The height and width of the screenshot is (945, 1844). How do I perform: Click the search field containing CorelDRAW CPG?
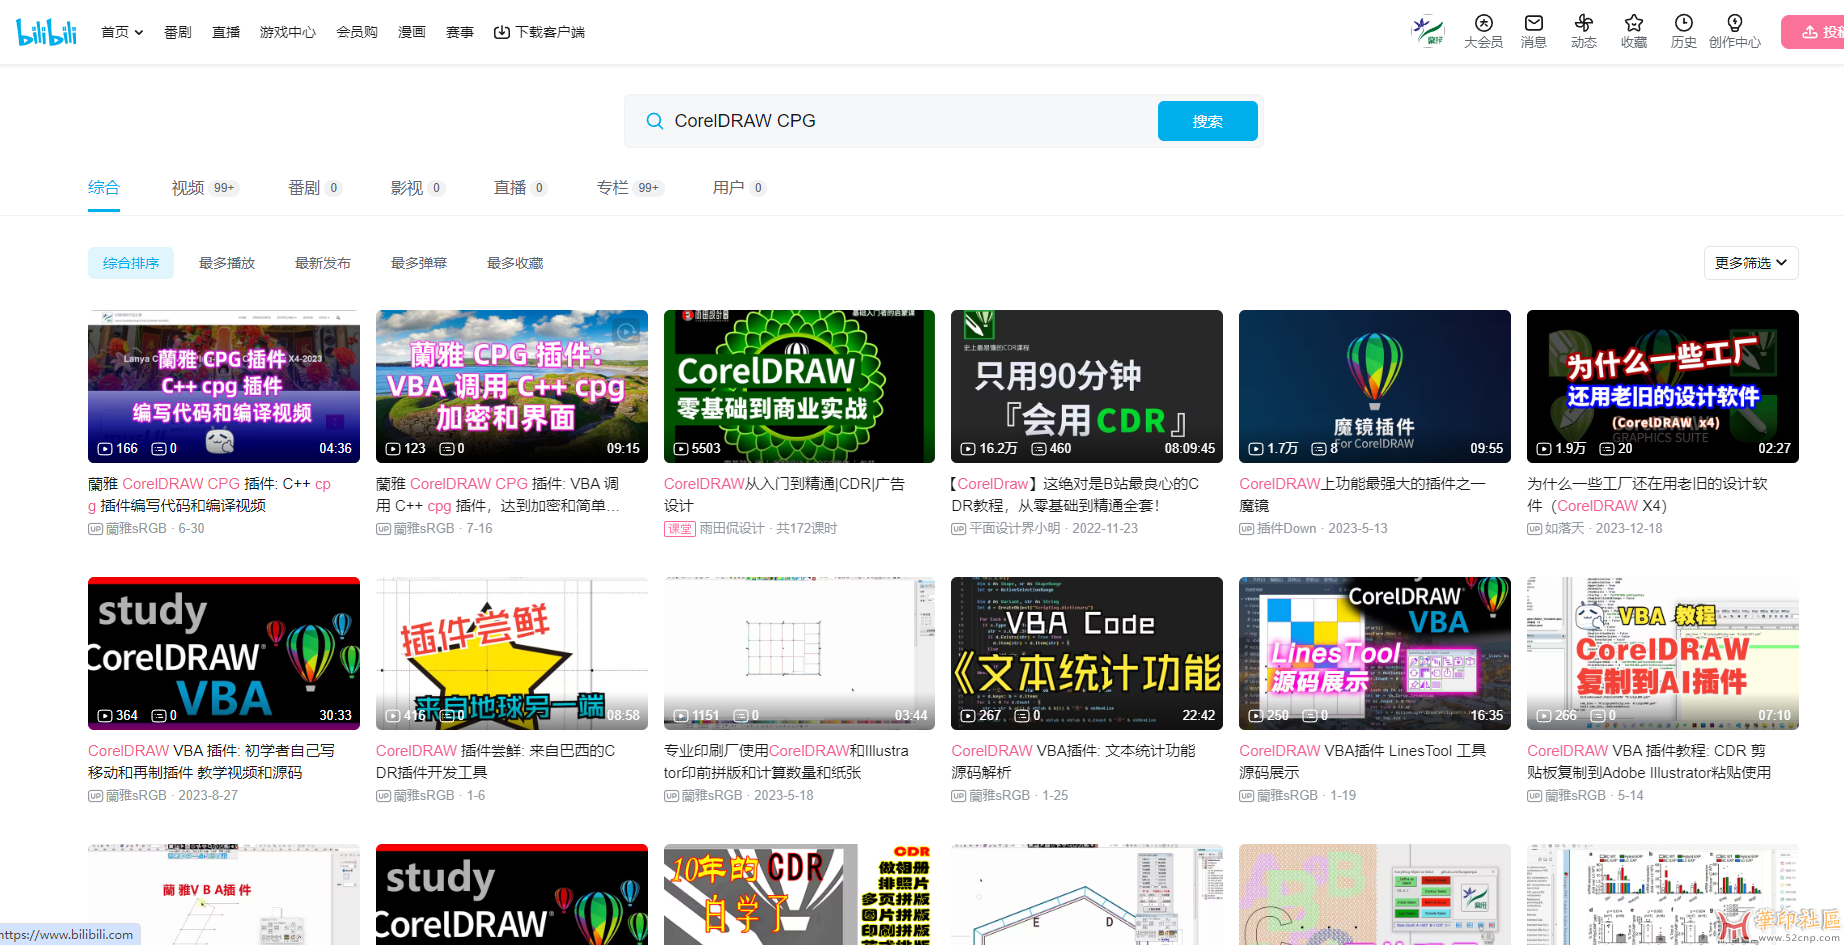click(x=910, y=121)
